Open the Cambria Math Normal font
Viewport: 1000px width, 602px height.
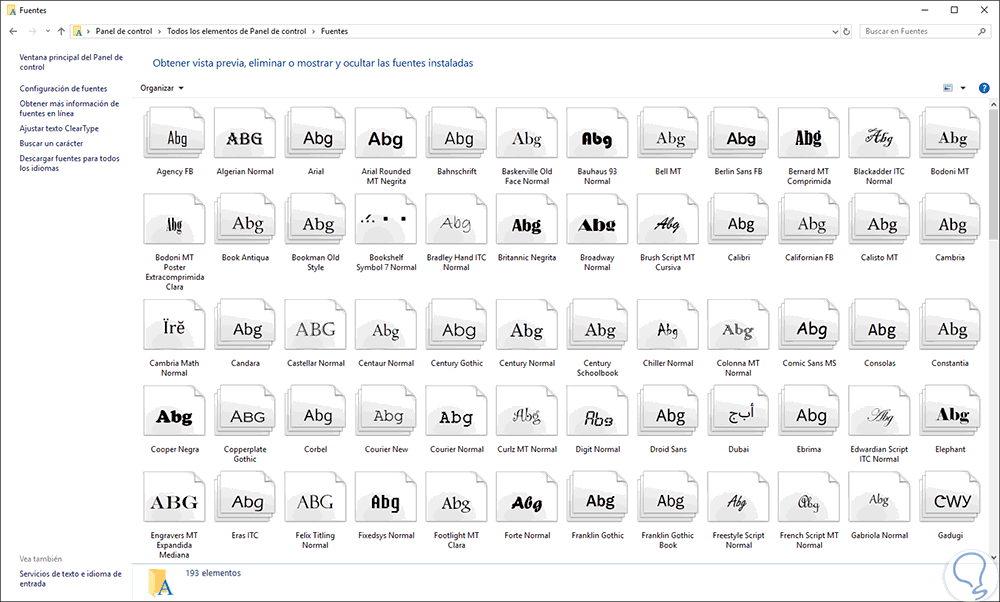coord(174,330)
